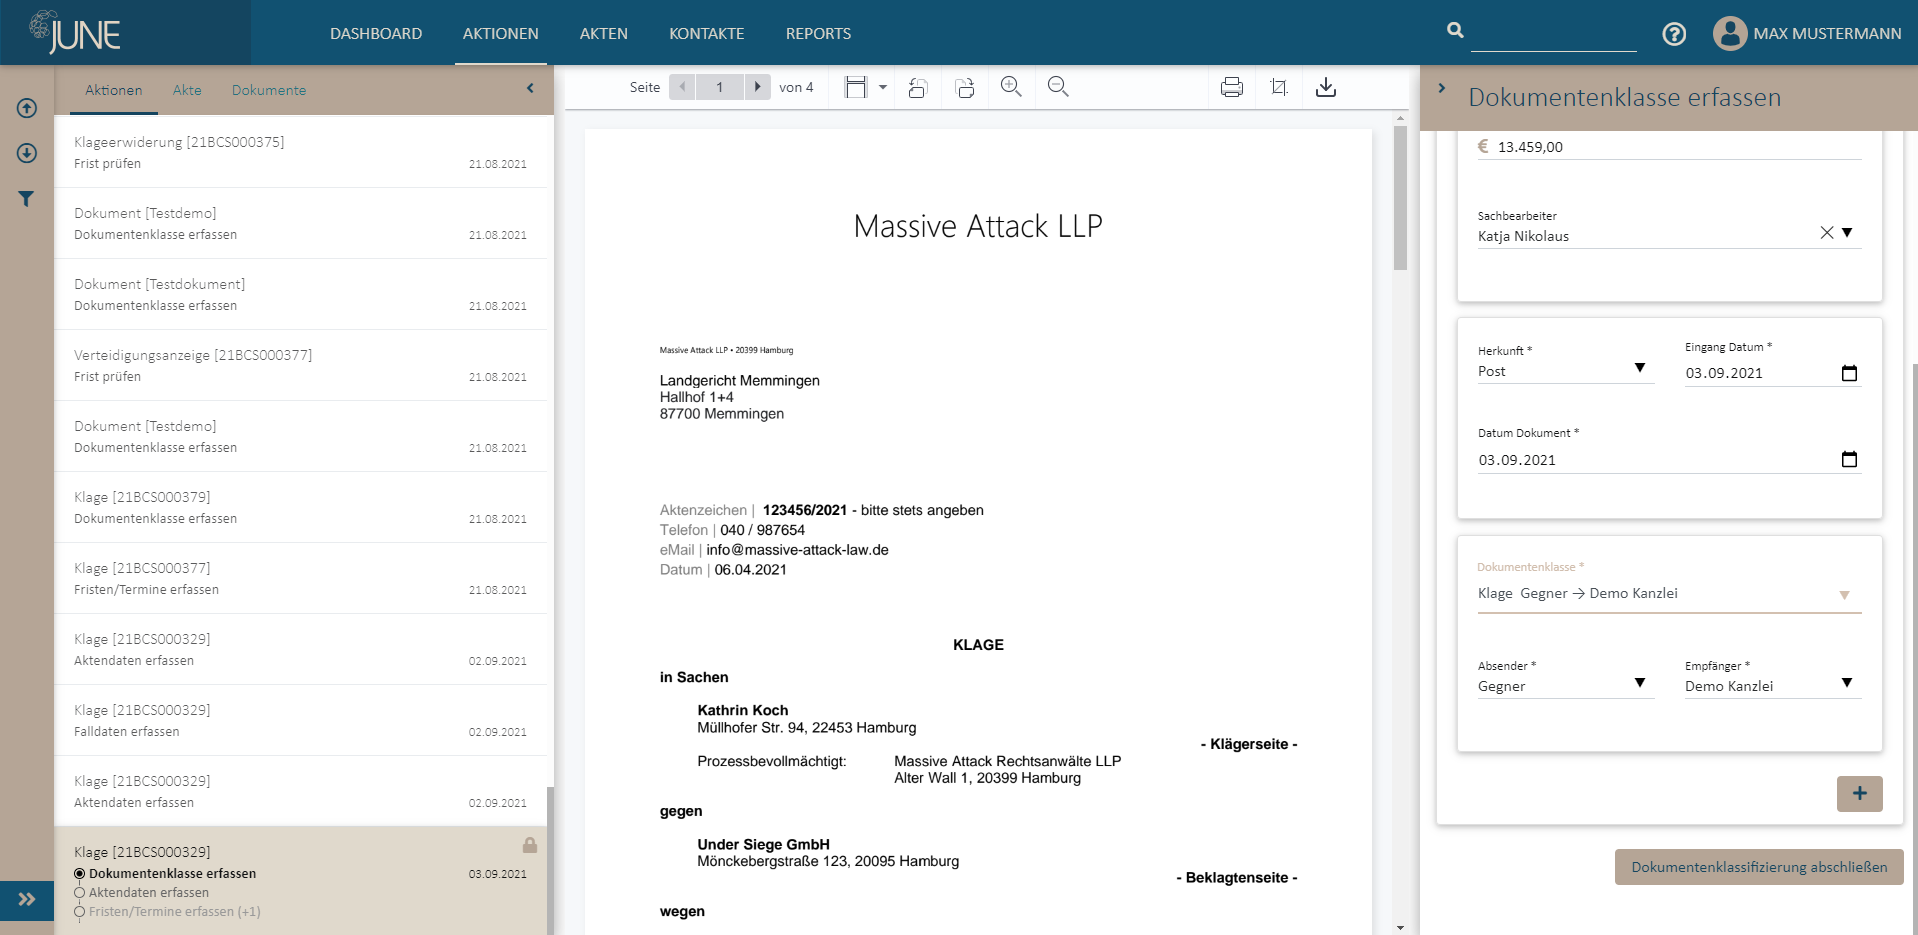The image size is (1918, 935).
Task: Open the filter funnel in left sidebar
Action: (x=27, y=199)
